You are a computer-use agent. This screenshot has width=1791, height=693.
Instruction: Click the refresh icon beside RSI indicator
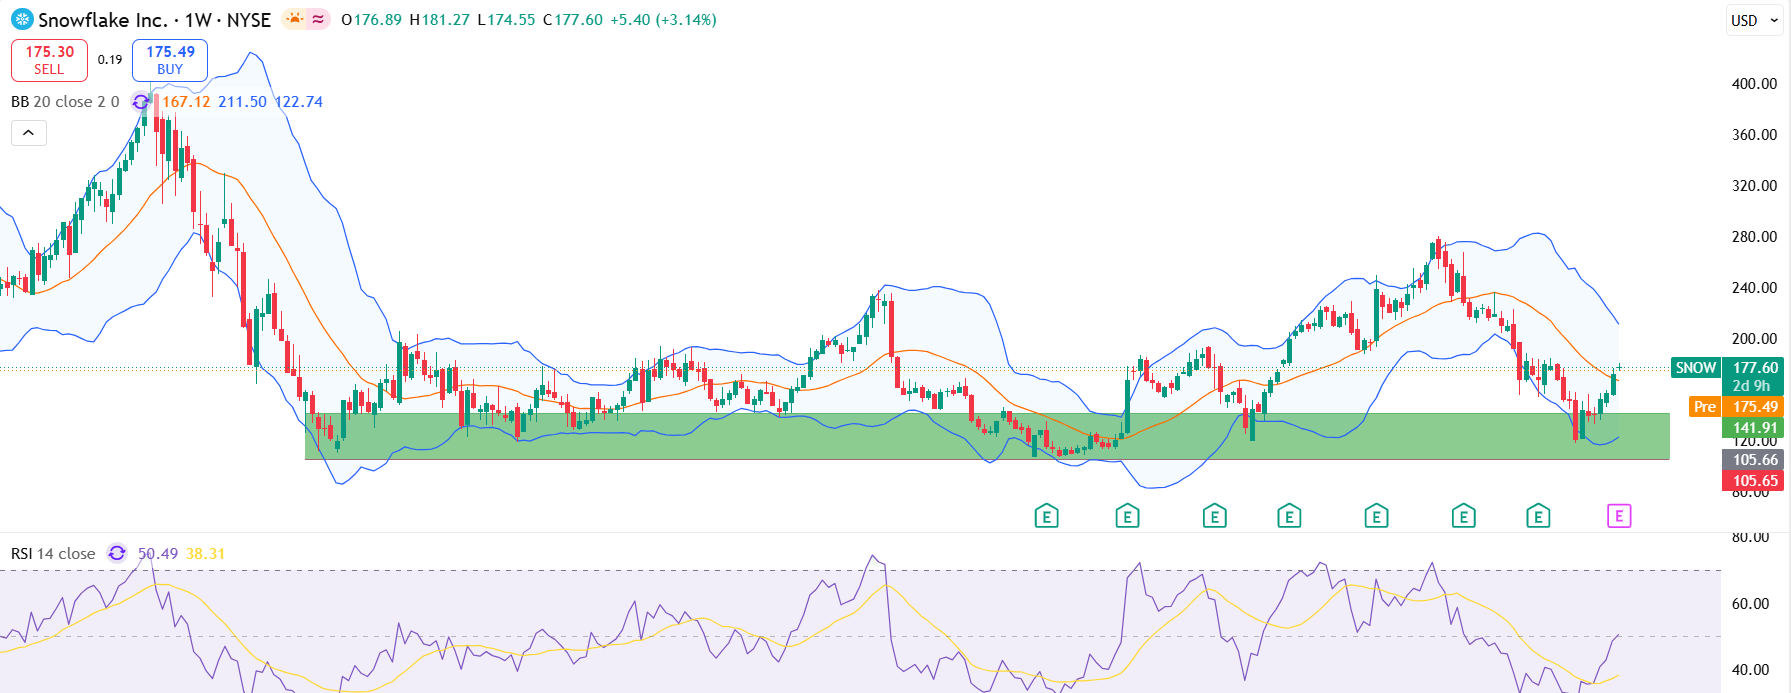pos(117,553)
